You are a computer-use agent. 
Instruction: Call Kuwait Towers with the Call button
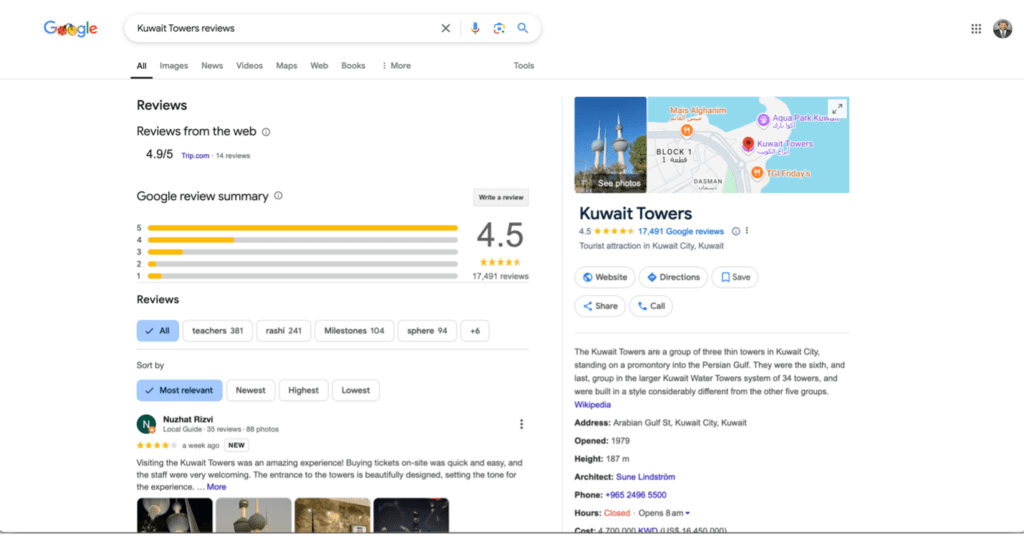click(651, 306)
